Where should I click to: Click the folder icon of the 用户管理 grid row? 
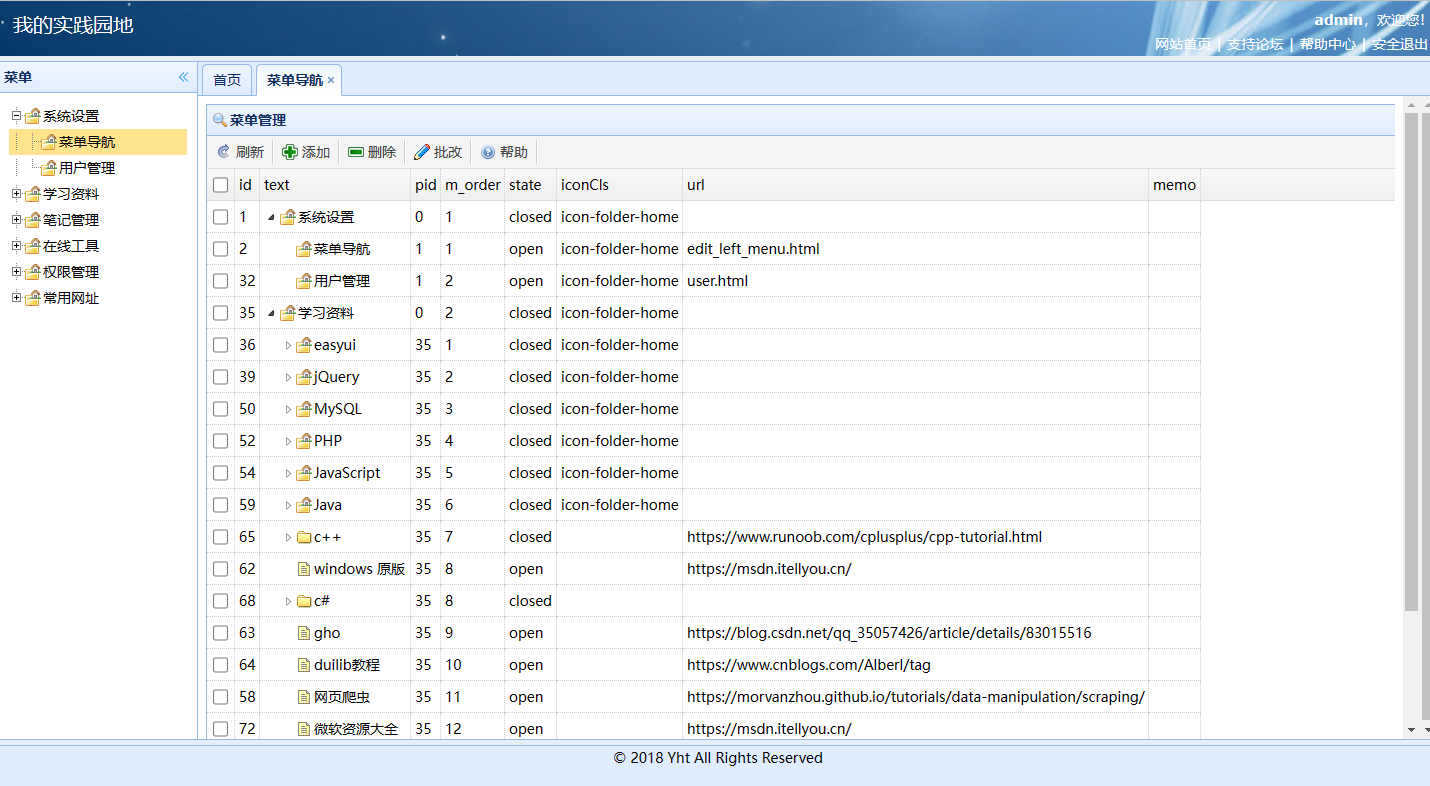[x=304, y=281]
